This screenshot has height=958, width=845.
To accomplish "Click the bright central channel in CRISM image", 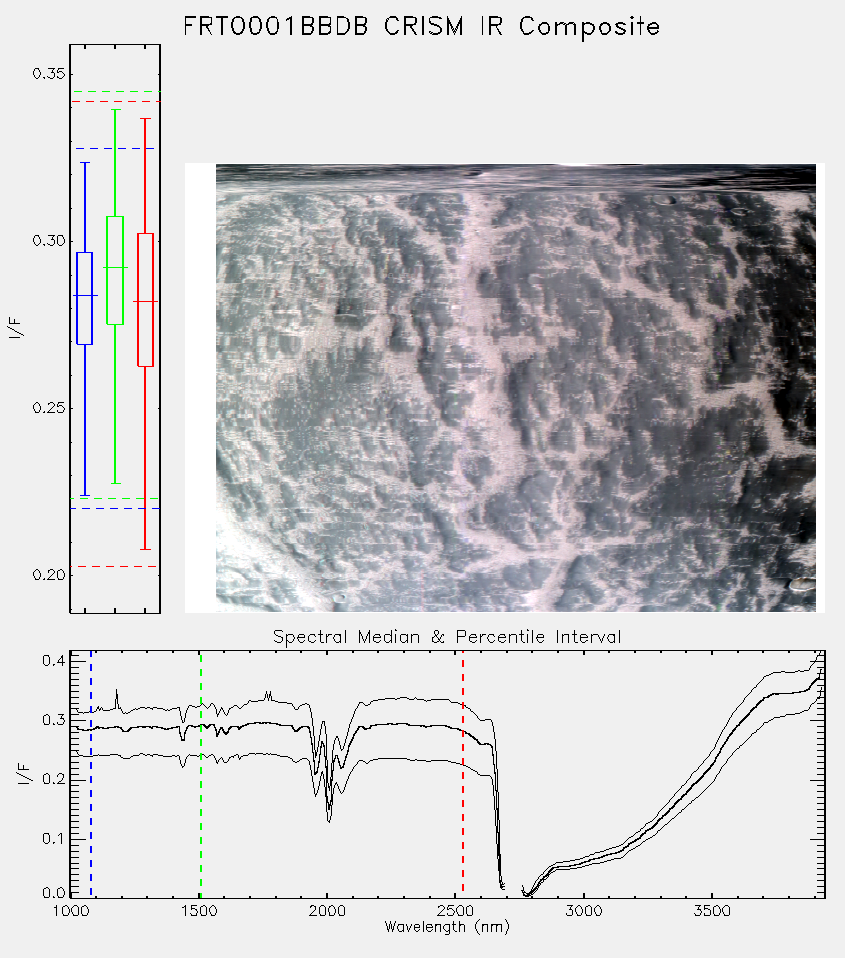I will [483, 367].
